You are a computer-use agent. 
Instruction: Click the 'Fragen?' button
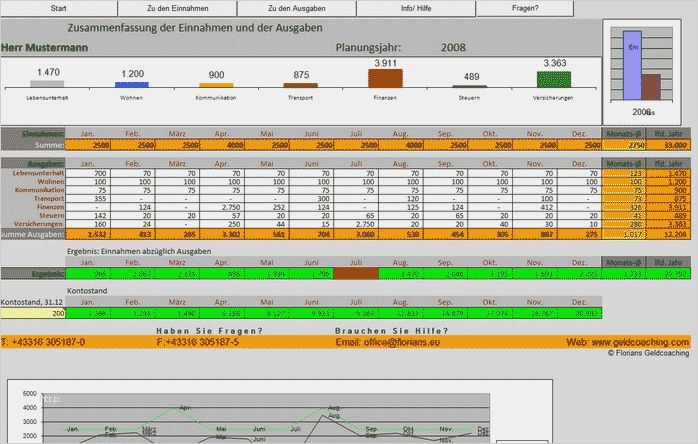525,8
